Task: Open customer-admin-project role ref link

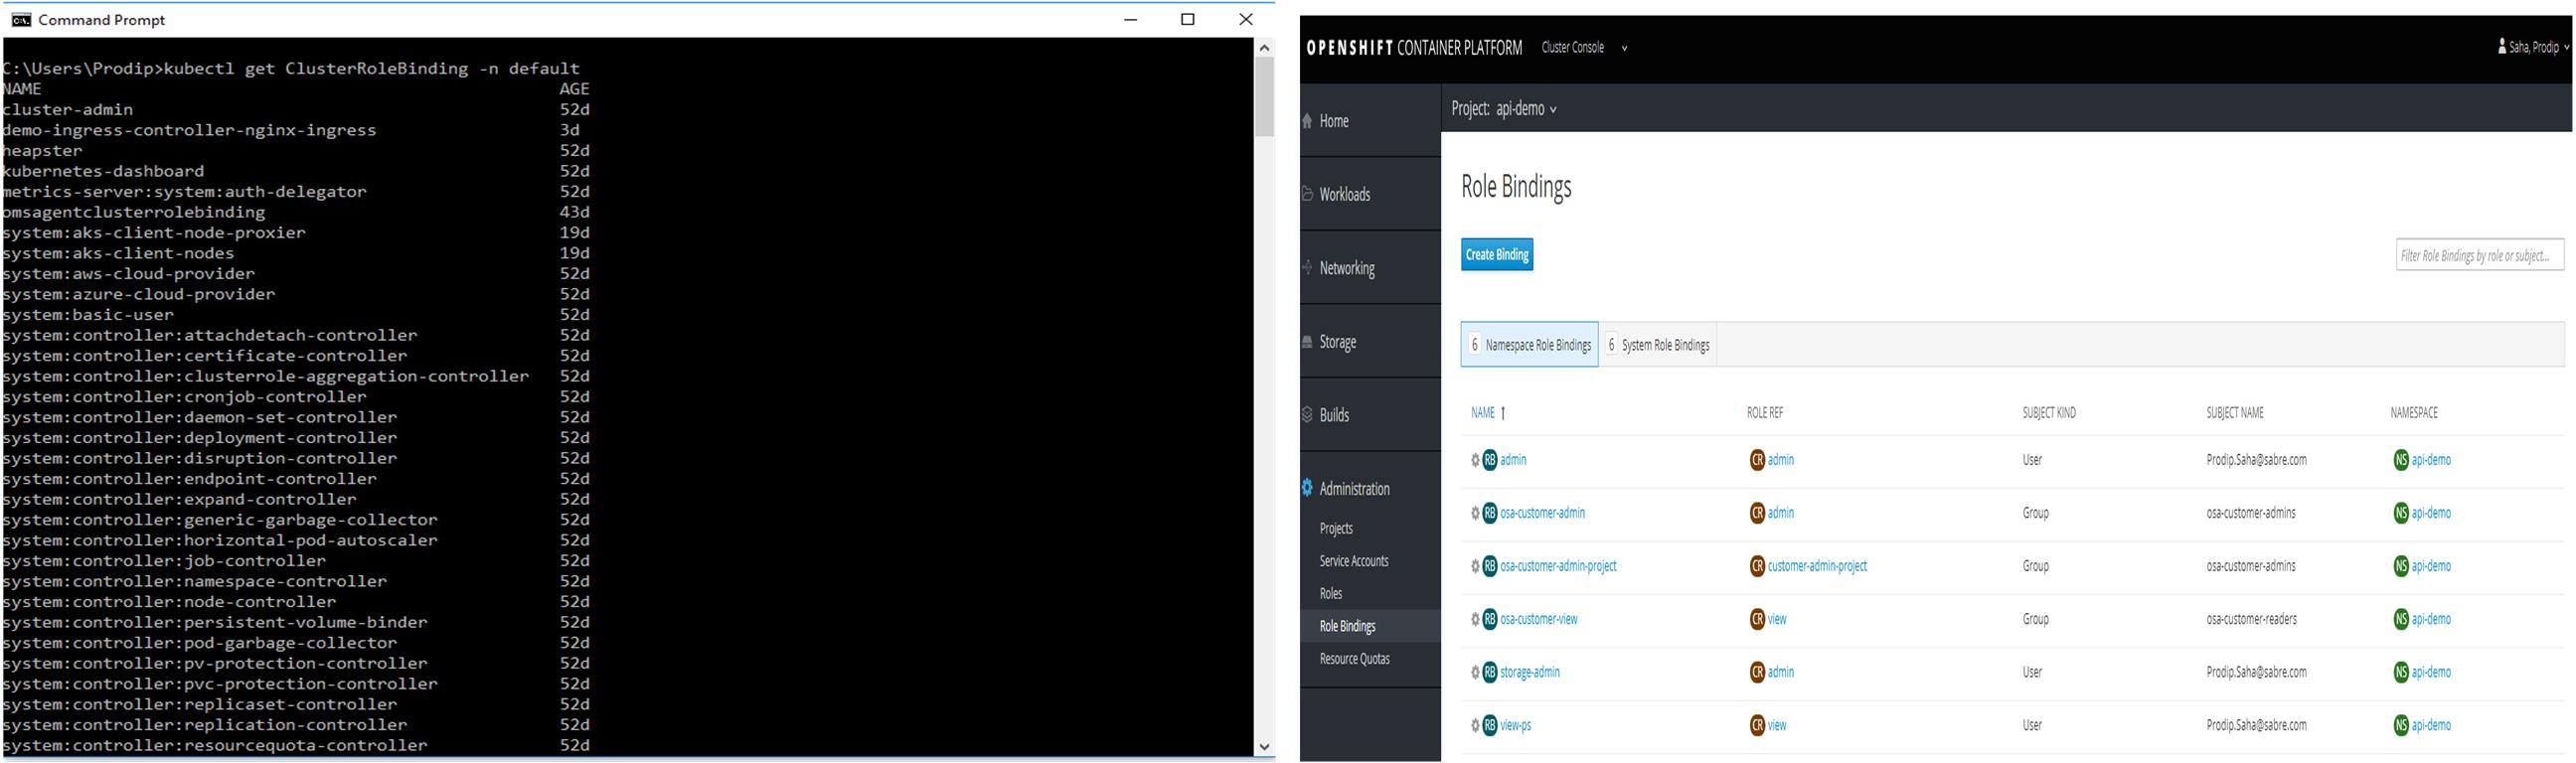Action: click(1817, 566)
